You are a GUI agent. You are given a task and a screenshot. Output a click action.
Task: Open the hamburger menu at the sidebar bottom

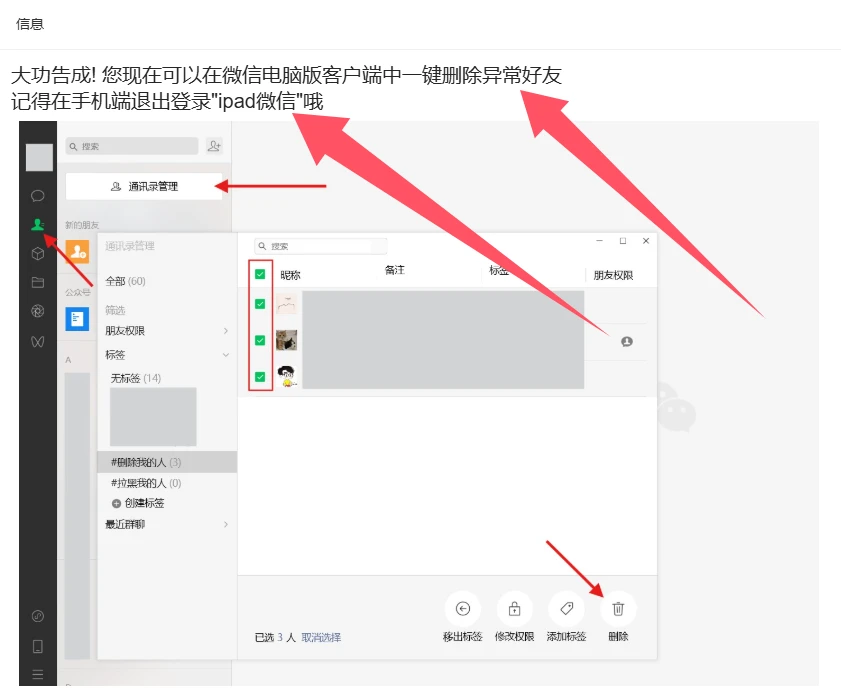click(x=38, y=674)
